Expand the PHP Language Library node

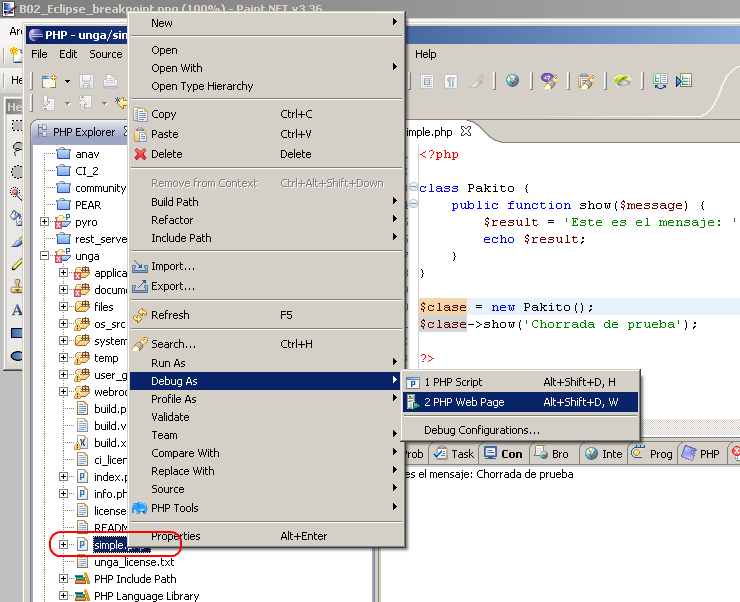coord(63,595)
